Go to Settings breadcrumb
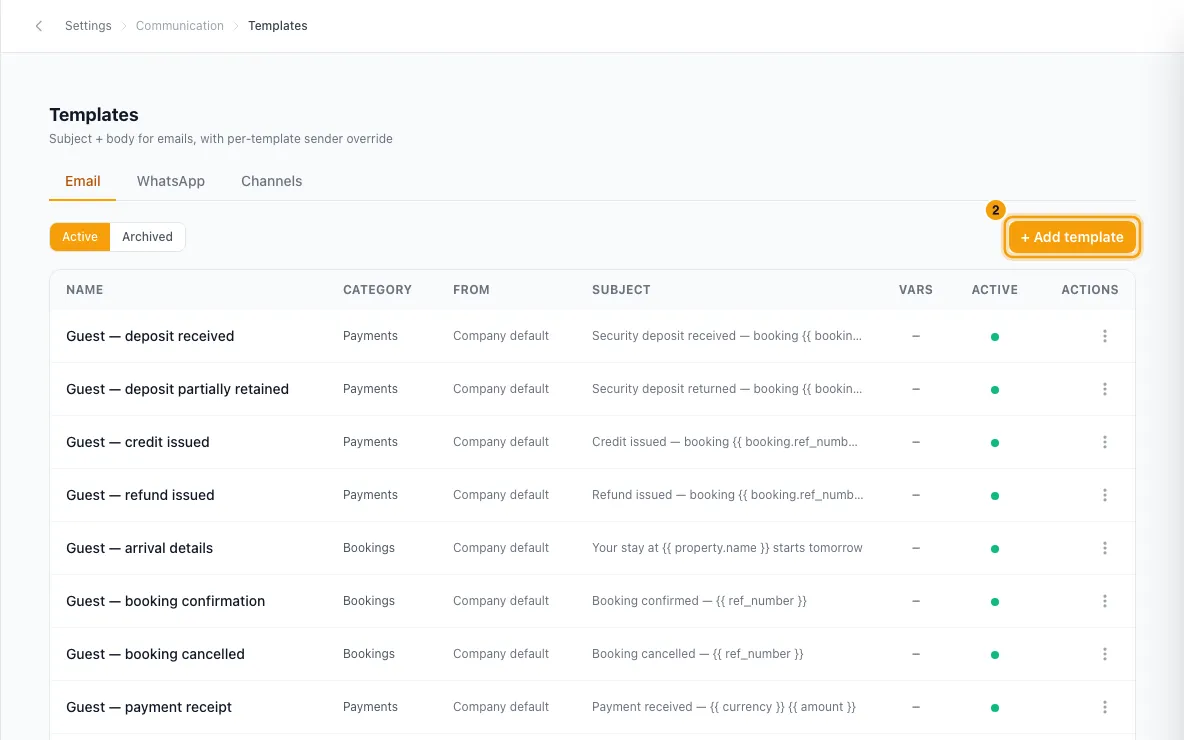1184x740 pixels. click(88, 26)
